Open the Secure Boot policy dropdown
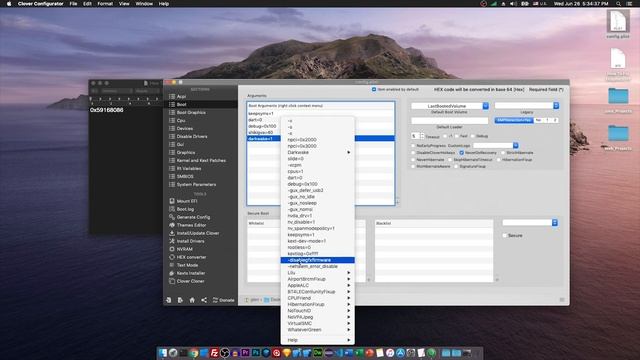 point(530,223)
